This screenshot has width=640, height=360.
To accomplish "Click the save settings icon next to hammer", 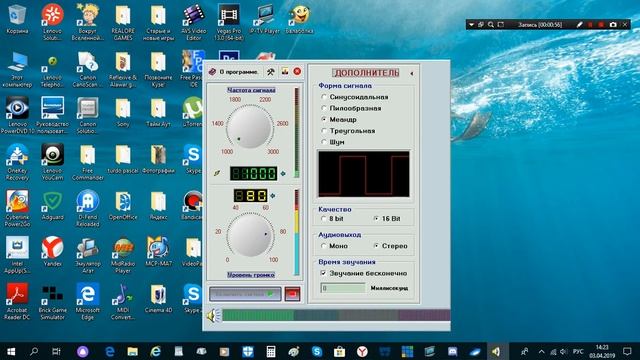I will tap(284, 72).
